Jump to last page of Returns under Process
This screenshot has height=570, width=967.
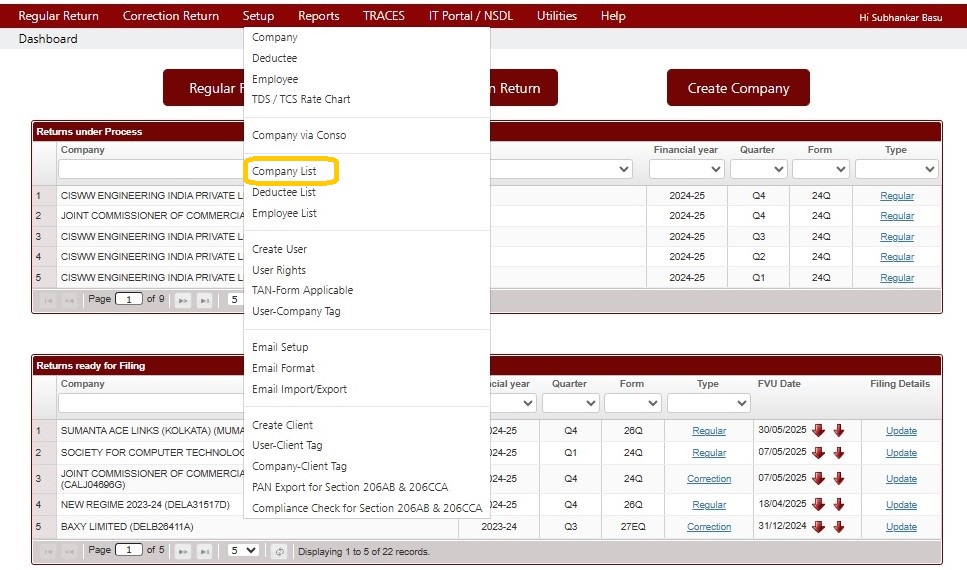point(205,300)
